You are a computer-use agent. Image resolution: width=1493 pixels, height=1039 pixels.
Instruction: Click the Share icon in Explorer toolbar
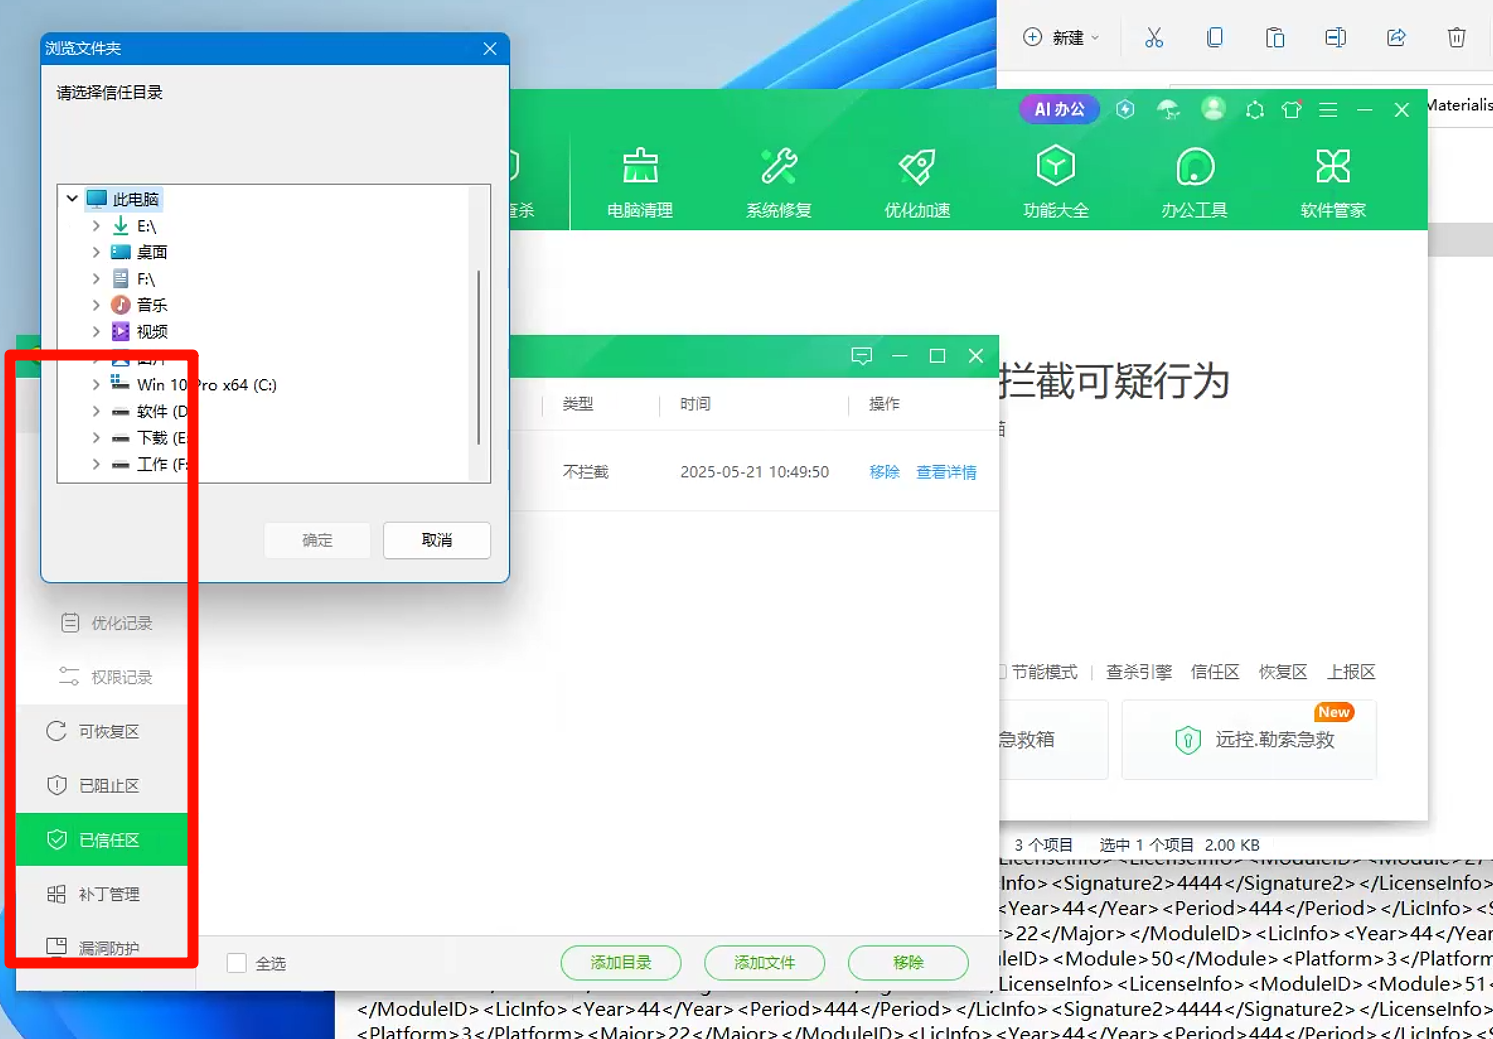click(1396, 38)
